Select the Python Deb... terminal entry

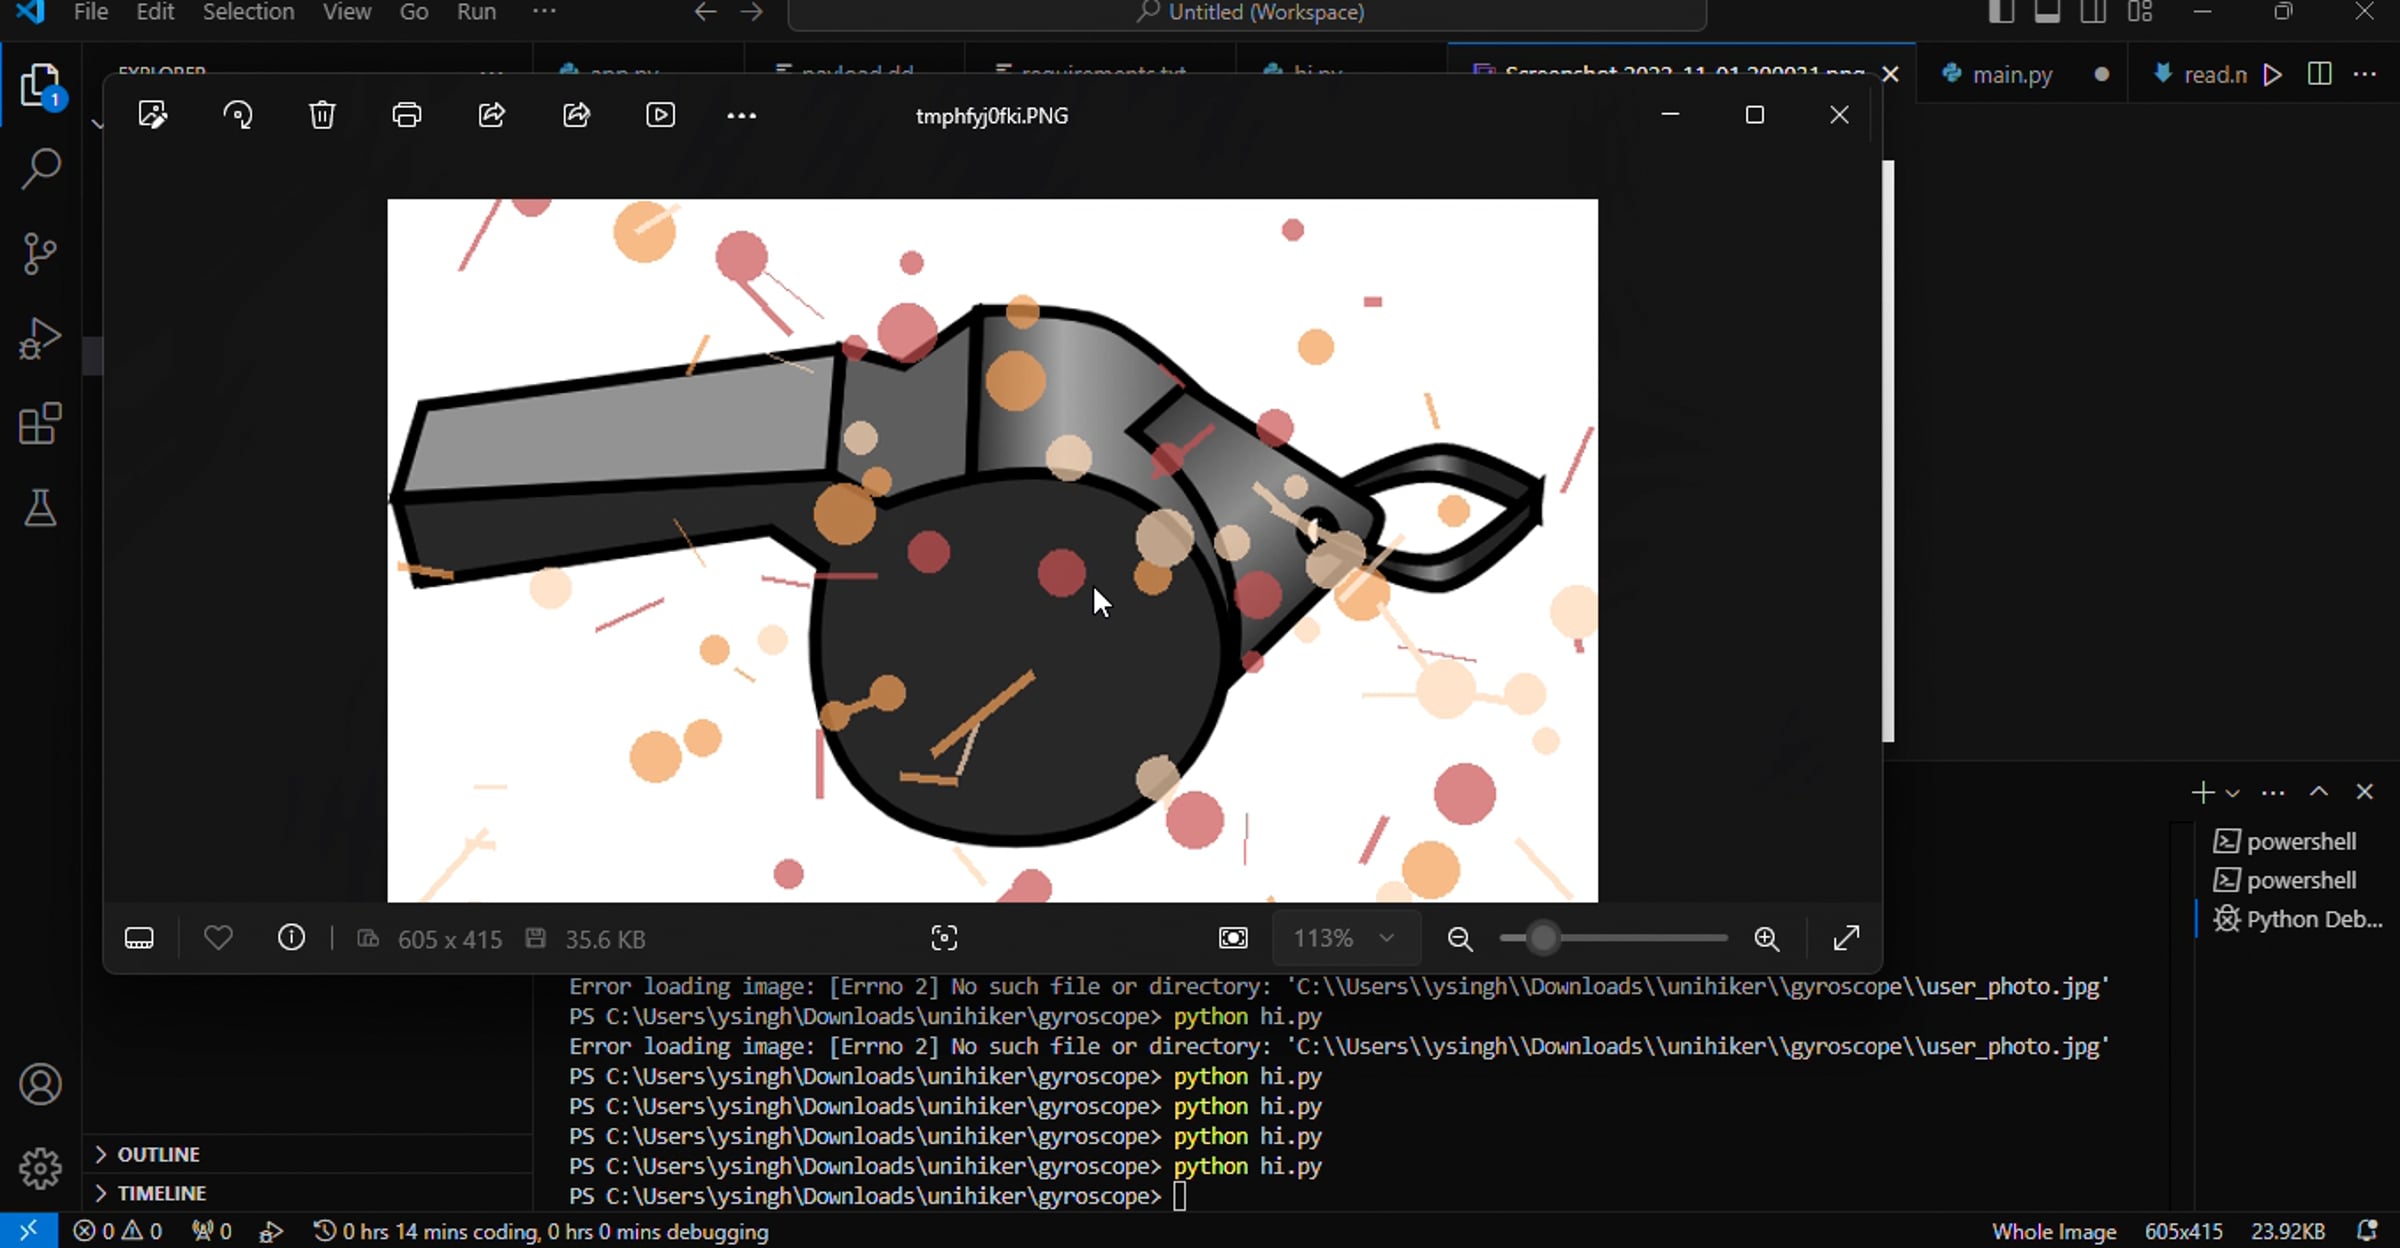coord(2297,919)
